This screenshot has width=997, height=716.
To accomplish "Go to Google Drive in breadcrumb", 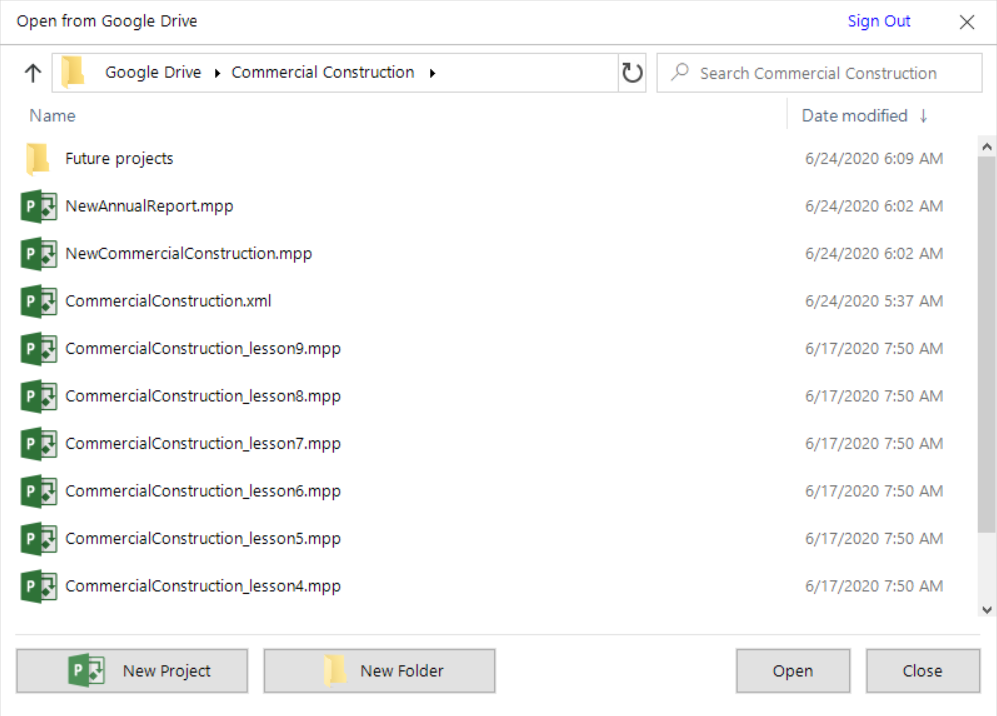I will pos(153,72).
